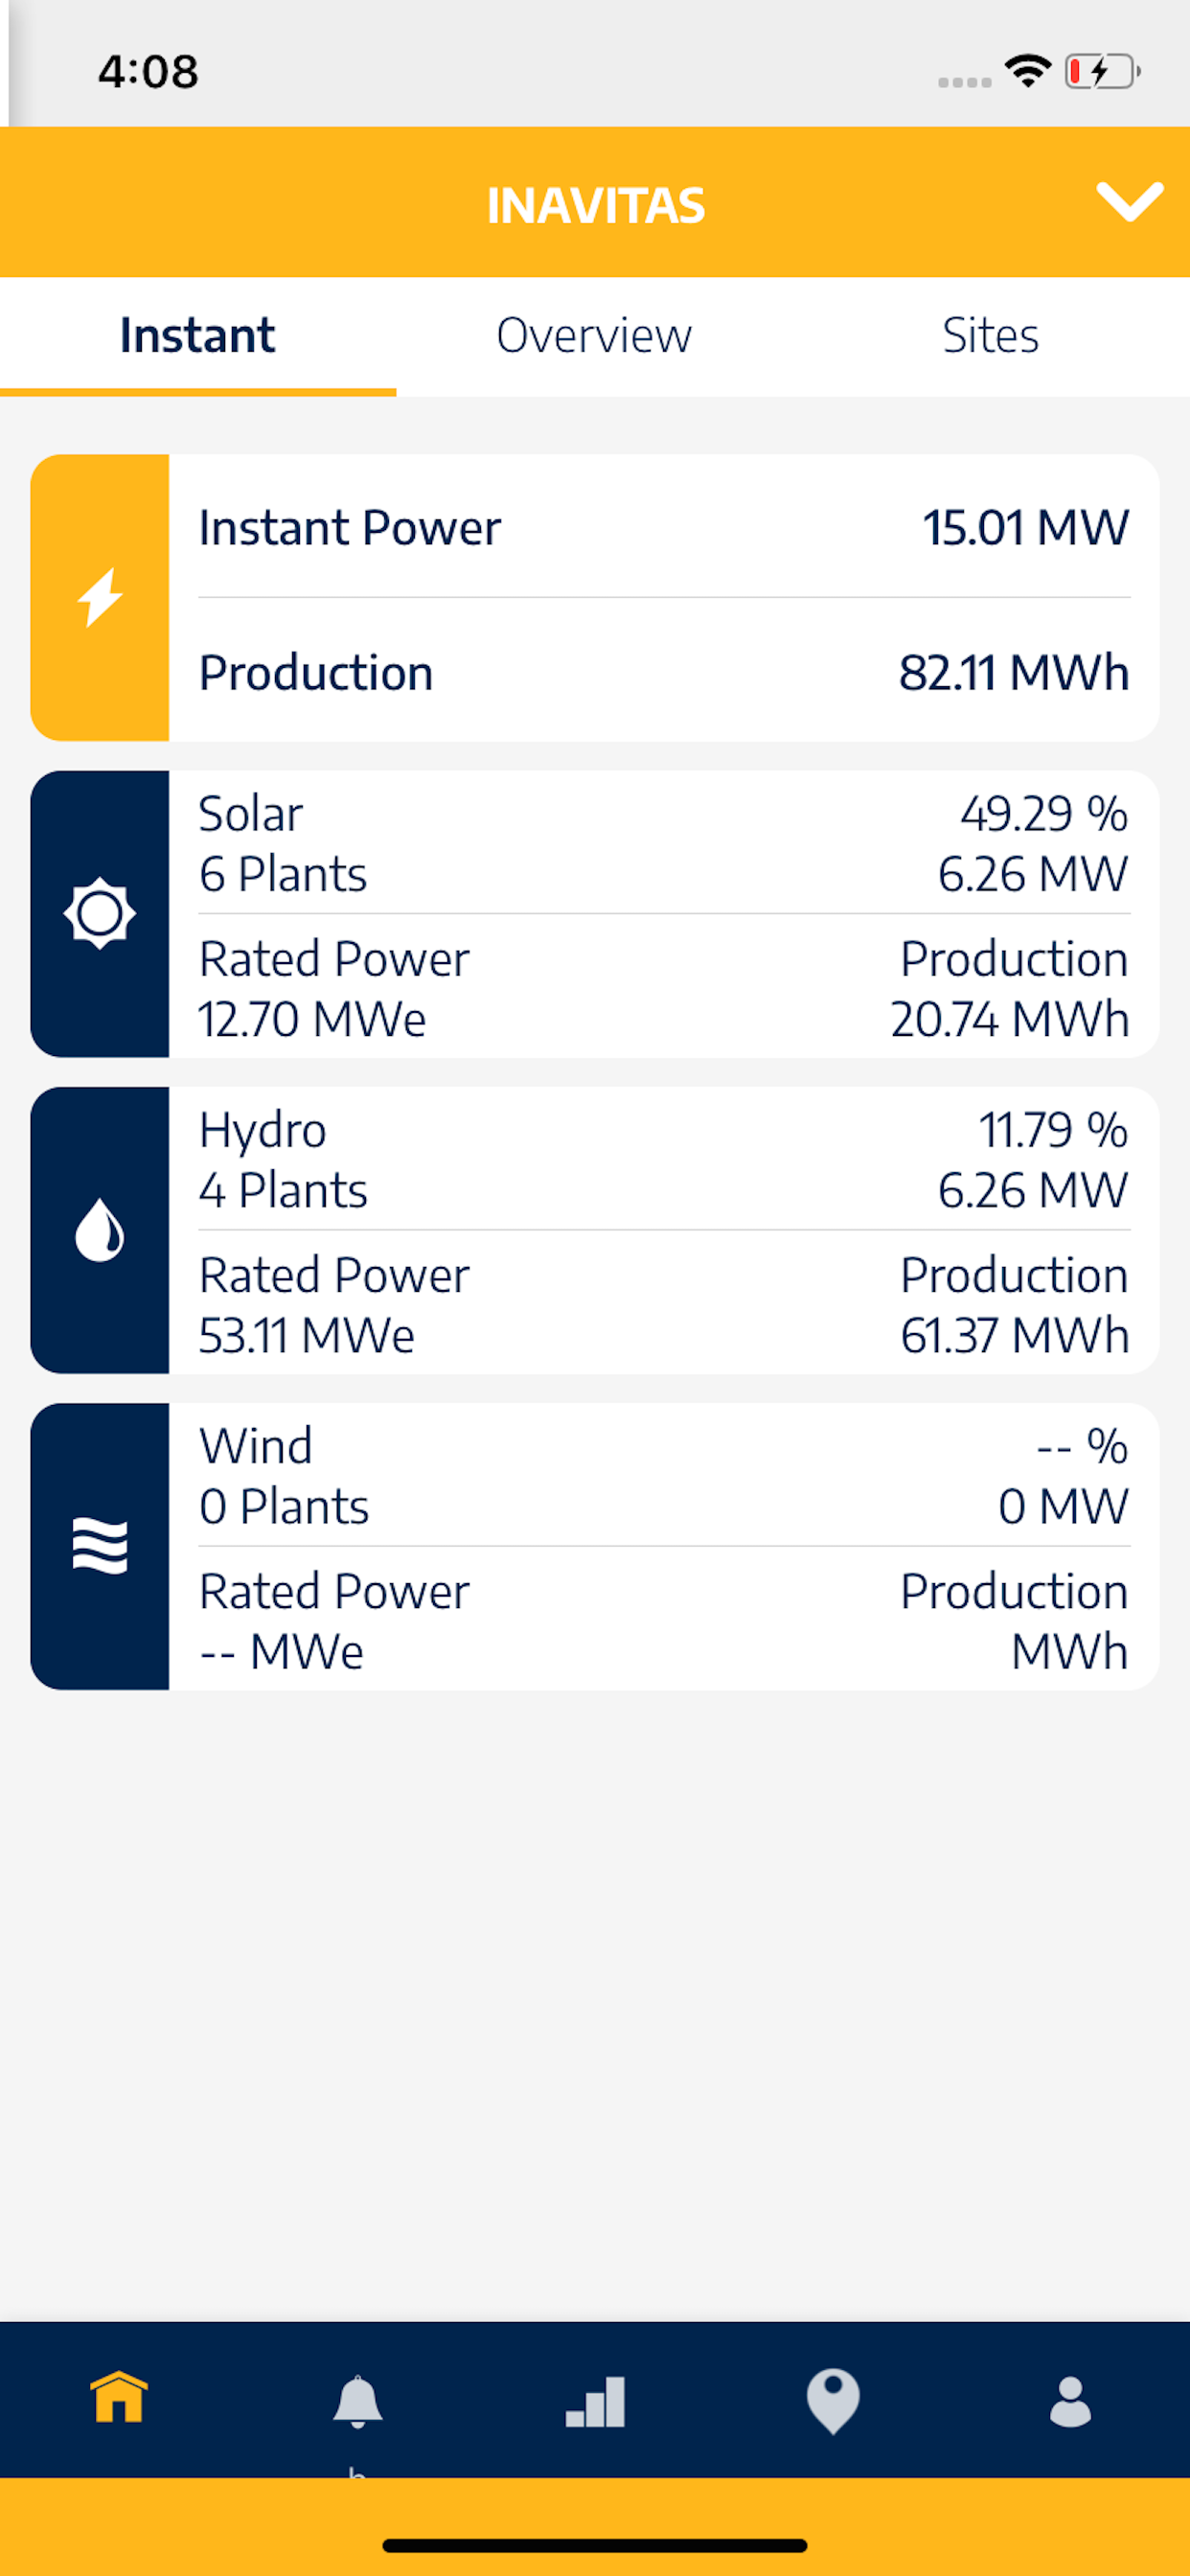Tap the Hydro water drop icon
1190x2576 pixels.
[100, 1229]
